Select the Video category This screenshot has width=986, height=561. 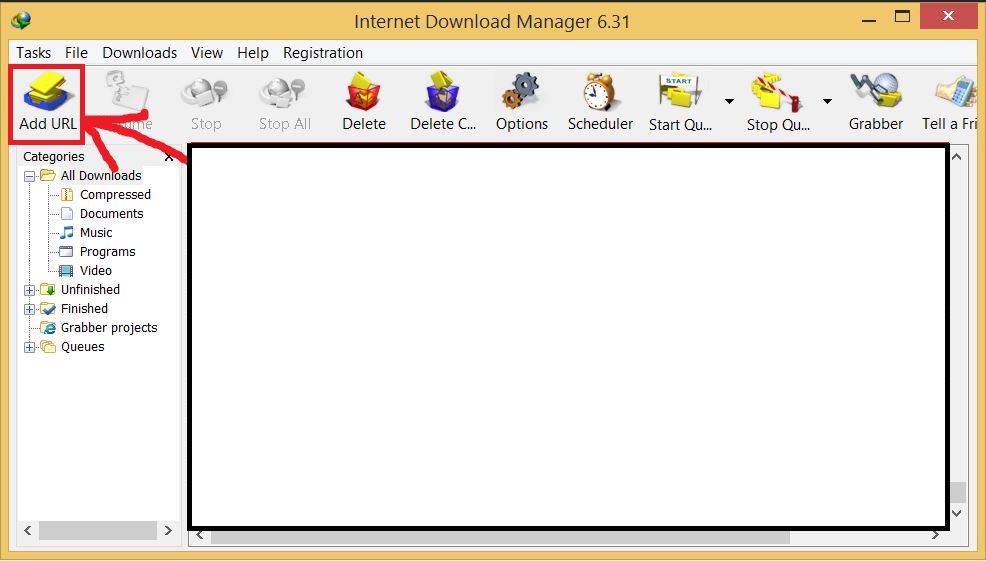click(x=96, y=270)
